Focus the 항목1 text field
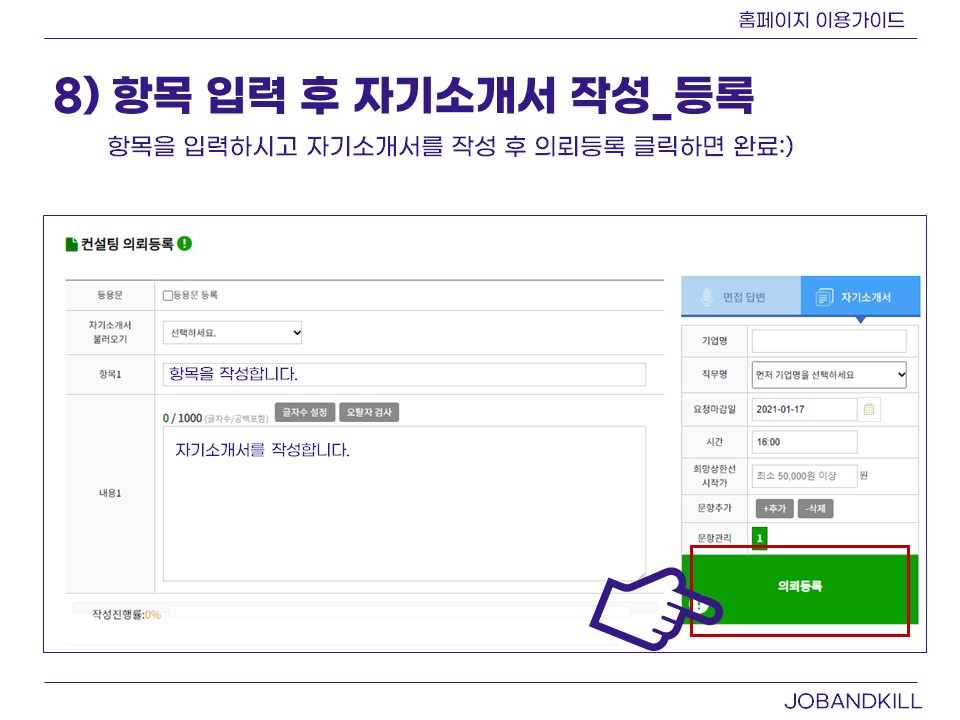960x720 pixels. [404, 374]
